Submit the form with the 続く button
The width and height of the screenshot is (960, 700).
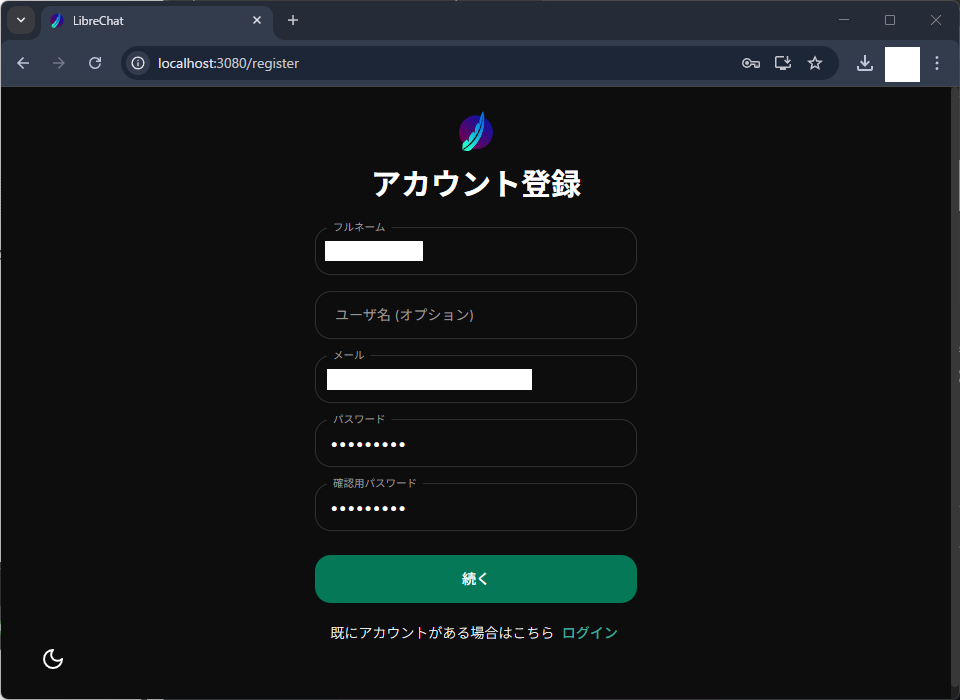pos(476,579)
